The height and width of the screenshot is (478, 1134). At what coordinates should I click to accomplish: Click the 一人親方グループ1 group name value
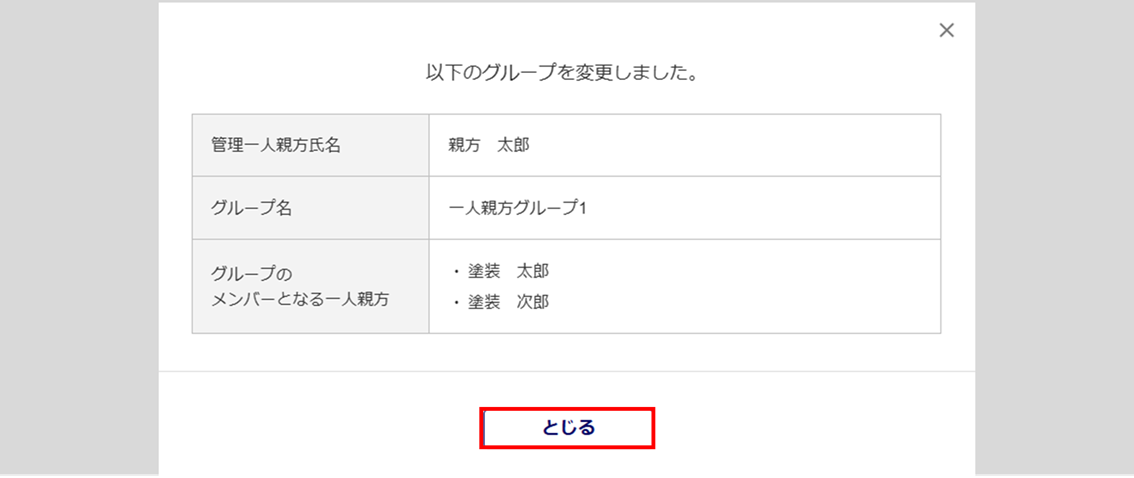coord(517,208)
